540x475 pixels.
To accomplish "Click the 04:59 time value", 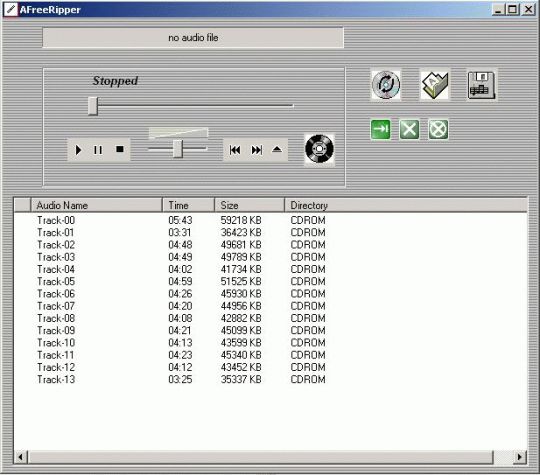I will click(180, 281).
